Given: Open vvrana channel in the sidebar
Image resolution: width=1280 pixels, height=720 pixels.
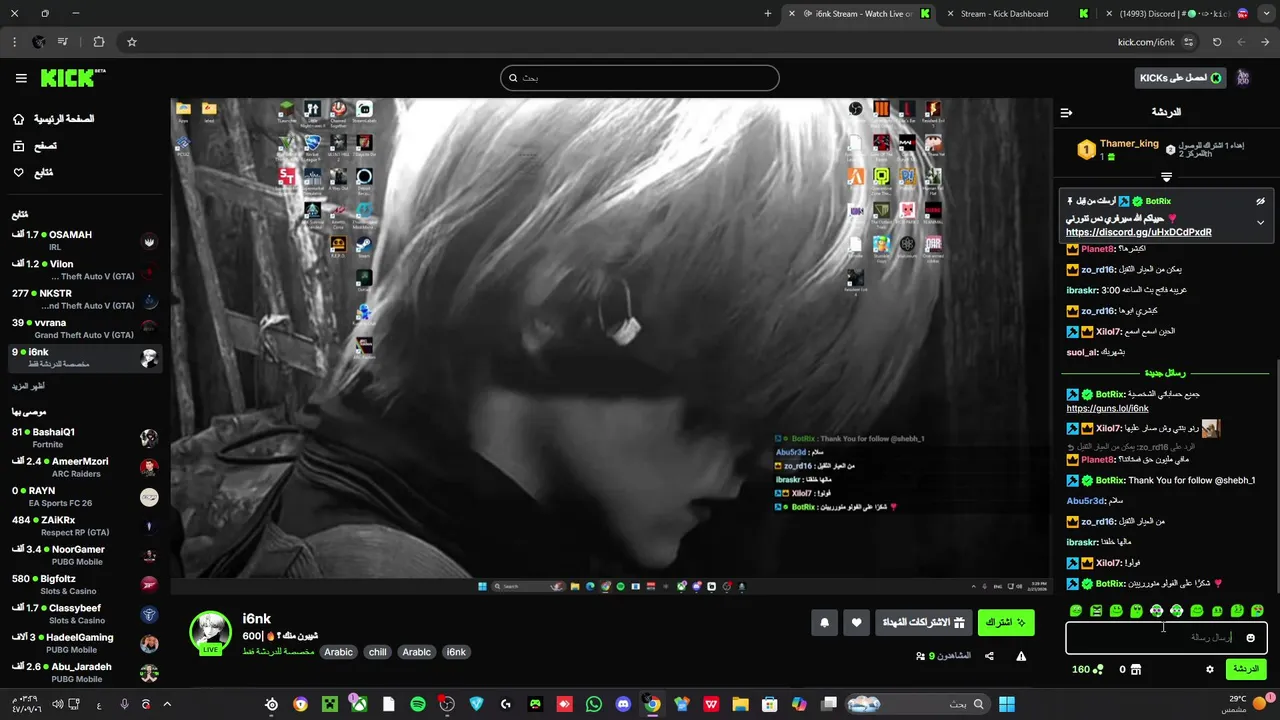Looking at the screenshot, I should pyautogui.click(x=85, y=328).
